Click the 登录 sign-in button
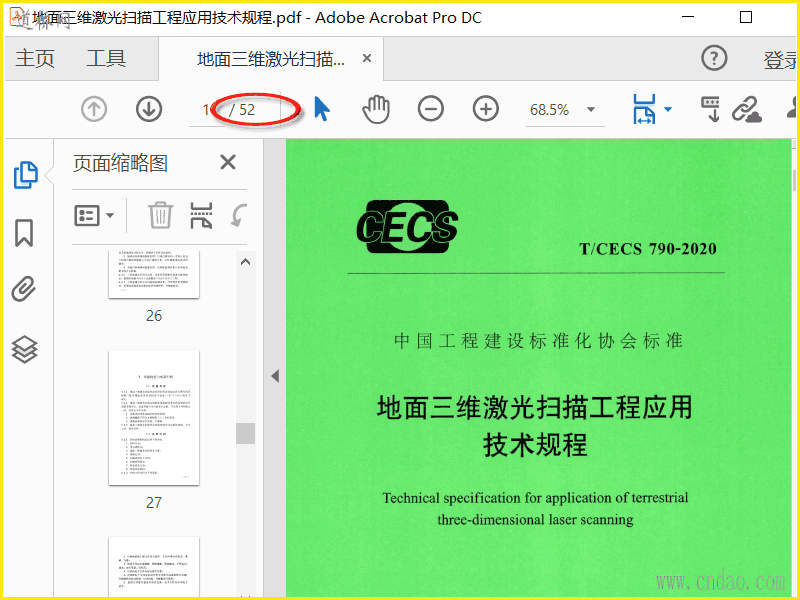This screenshot has width=800, height=600. pyautogui.click(x=781, y=60)
